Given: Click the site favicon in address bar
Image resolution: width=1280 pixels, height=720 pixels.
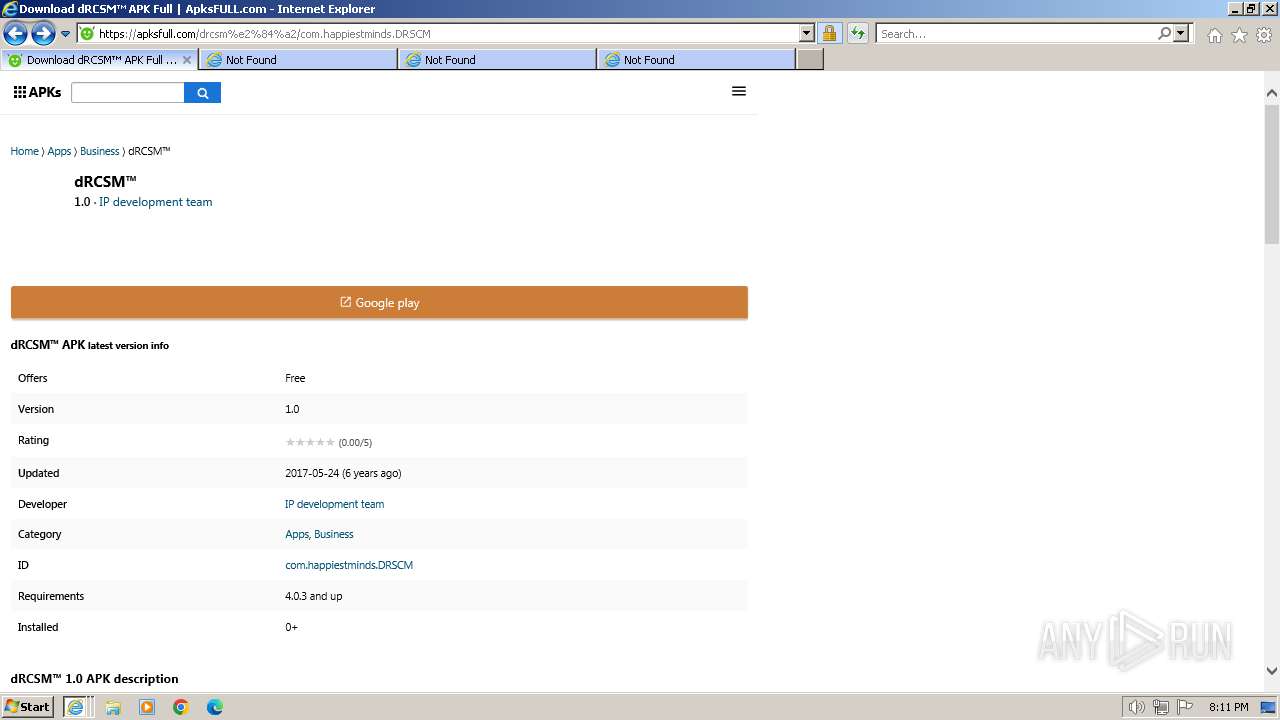Looking at the screenshot, I should coord(87,33).
